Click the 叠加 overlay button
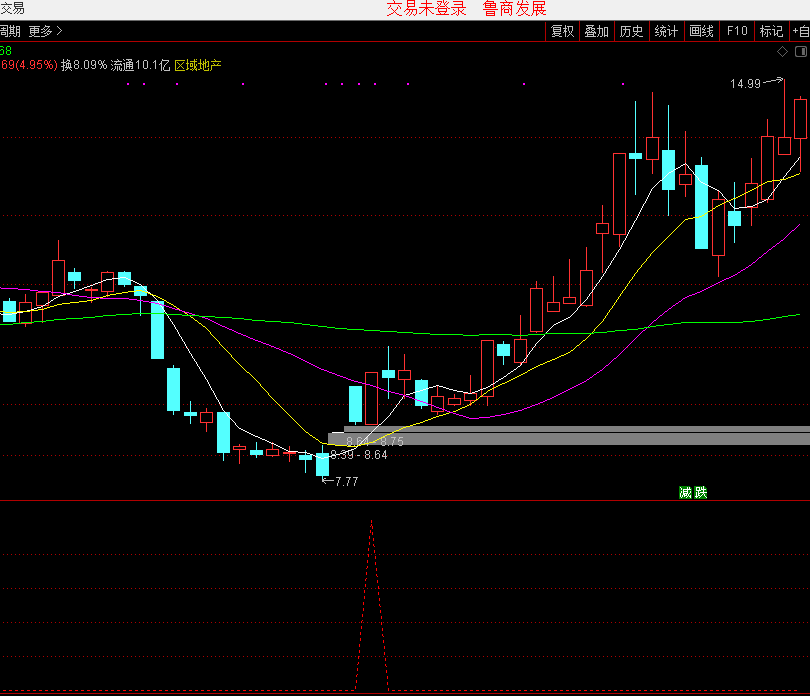This screenshot has width=810, height=696. 596,31
